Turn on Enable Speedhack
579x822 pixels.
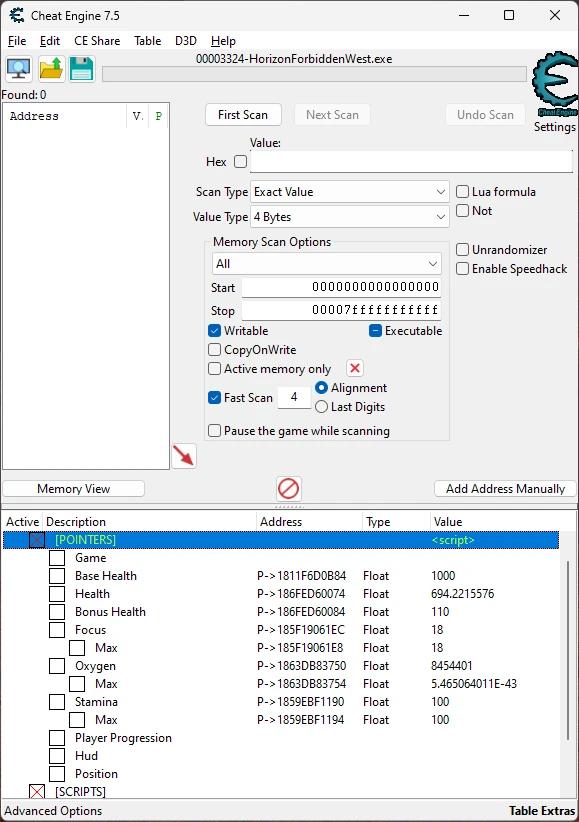[x=462, y=268]
